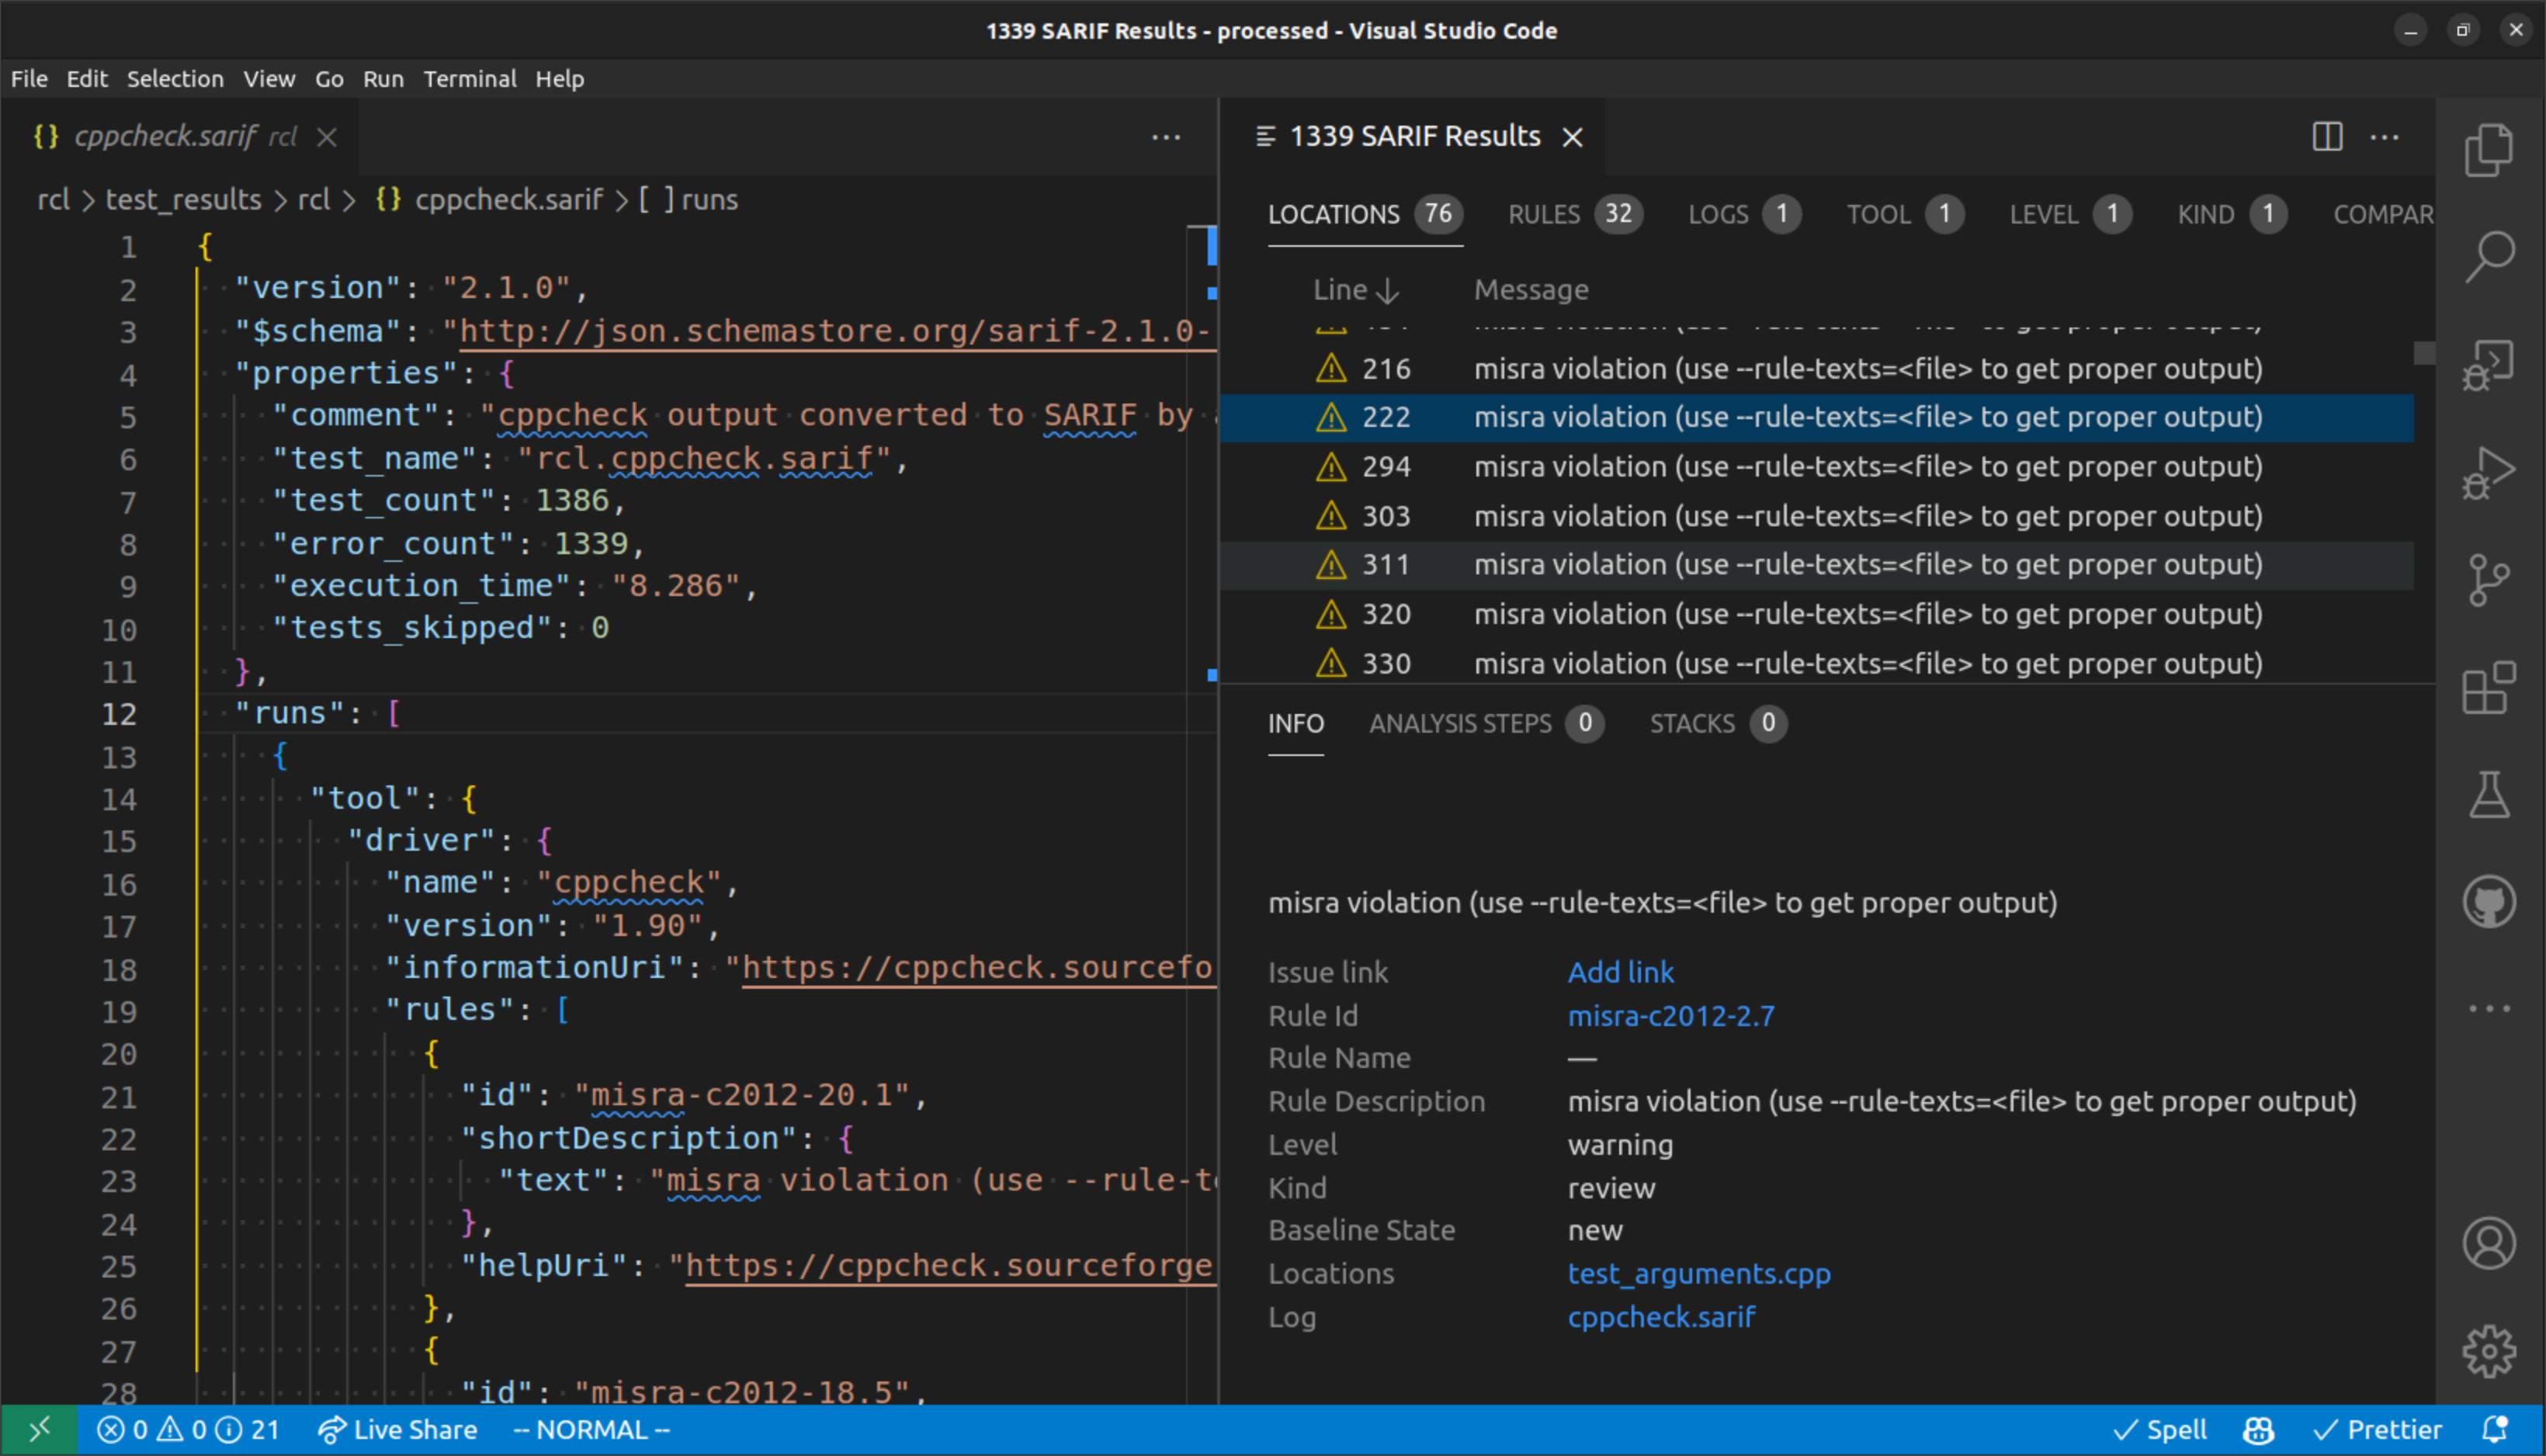Open the GitHub view in activity bar
This screenshot has height=1456, width=2546.
(x=2488, y=902)
